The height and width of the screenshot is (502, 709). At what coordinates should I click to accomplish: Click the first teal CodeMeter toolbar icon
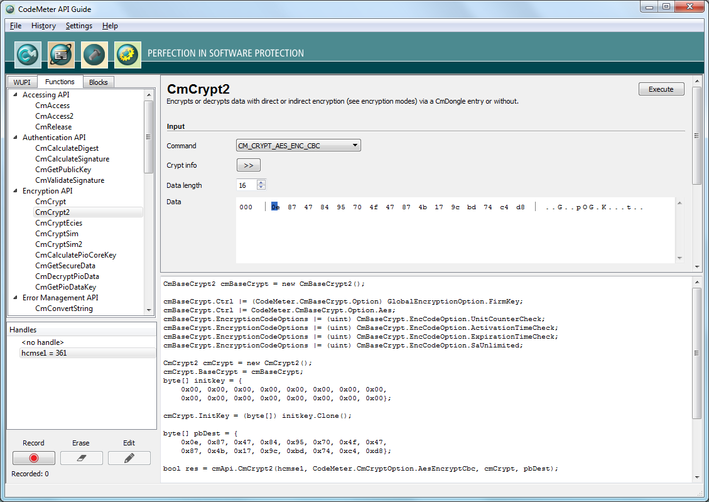point(28,55)
